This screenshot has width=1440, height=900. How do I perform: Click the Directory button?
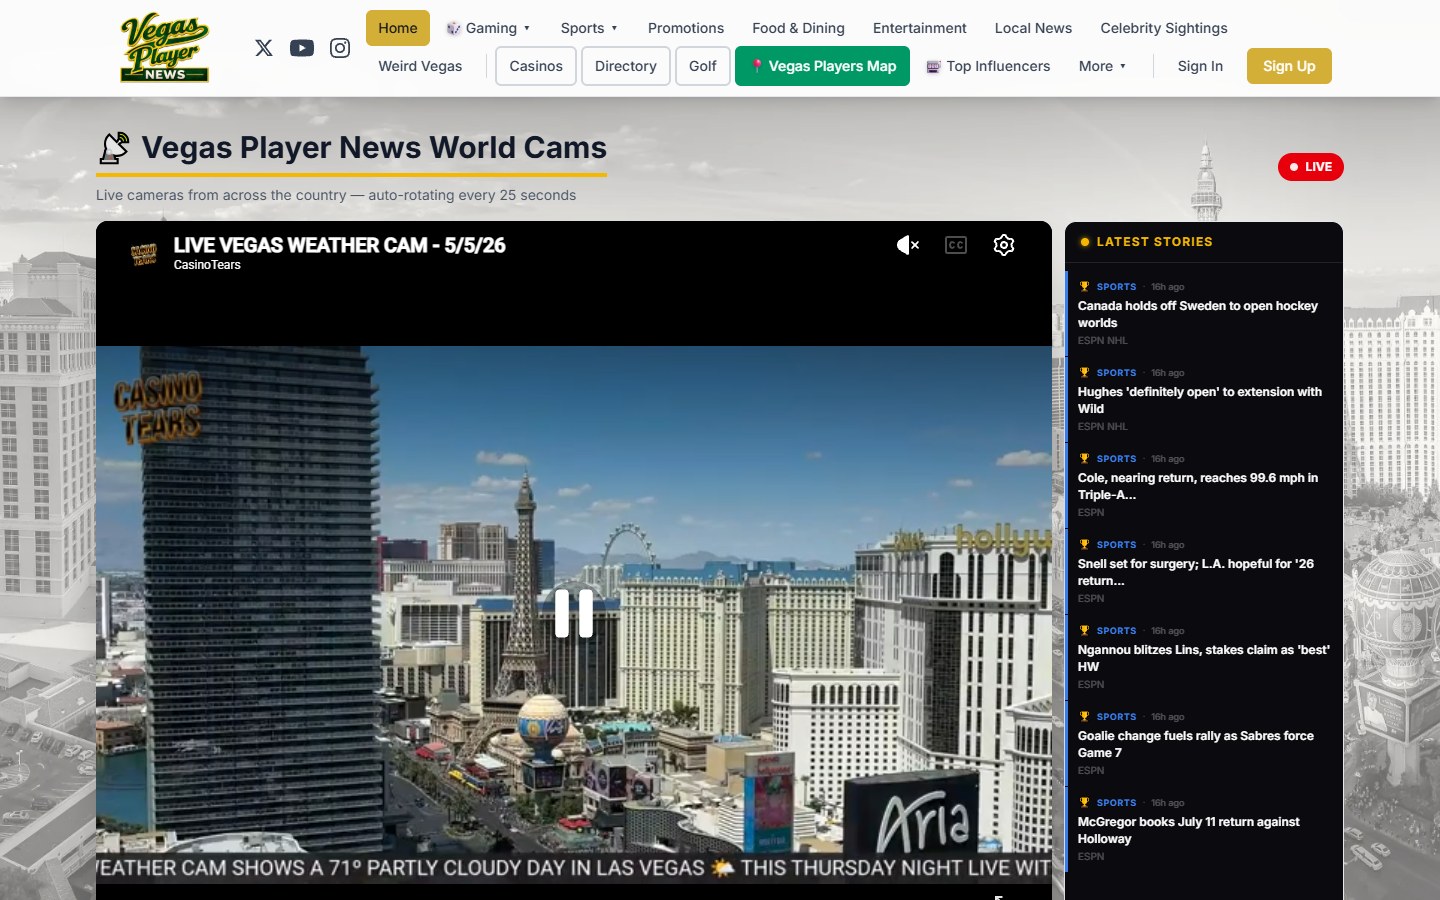[626, 66]
